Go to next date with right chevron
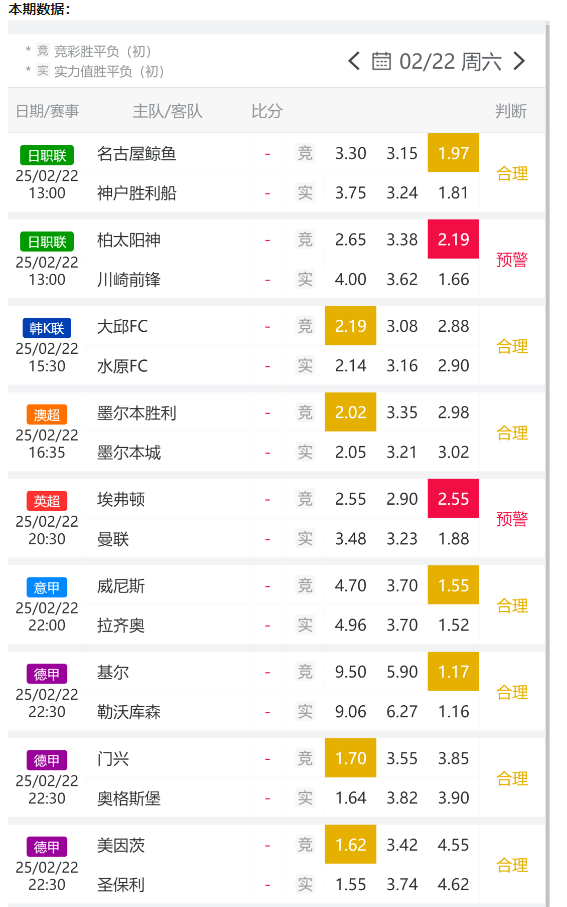Screen dimensions: 567x907 [x=519, y=61]
